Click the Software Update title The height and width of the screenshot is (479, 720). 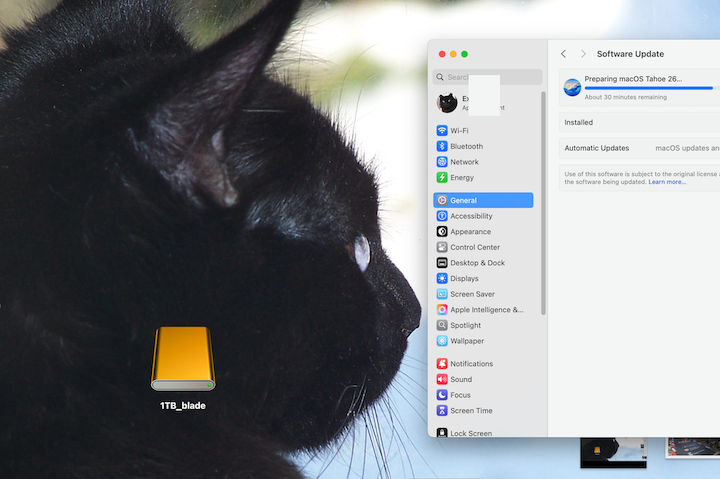coord(630,54)
